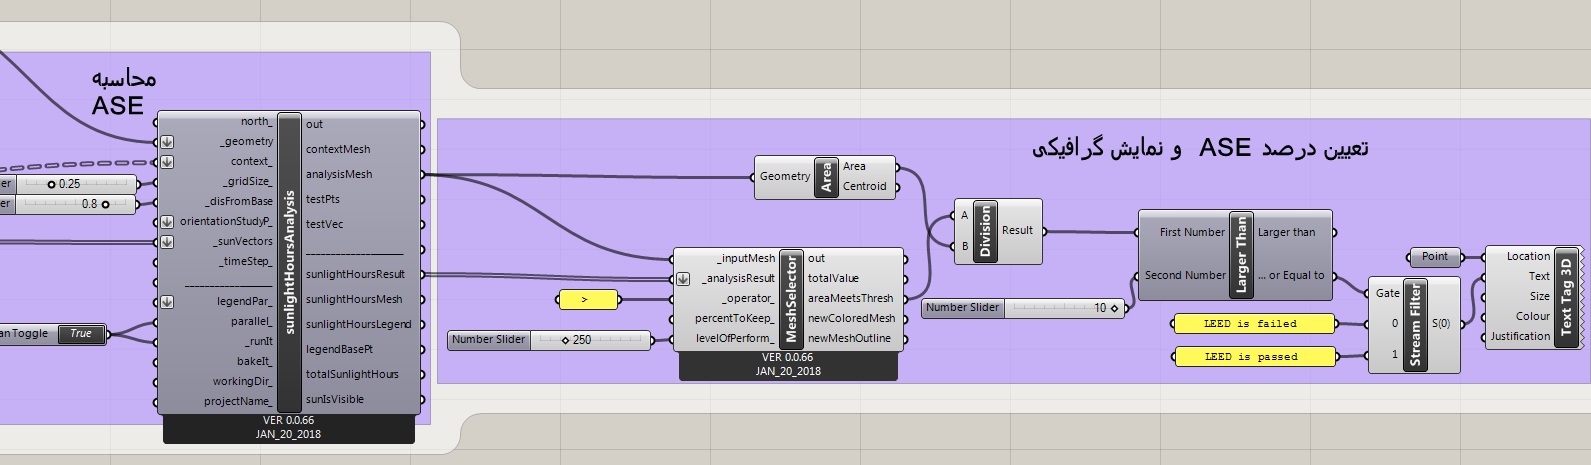Select the sunlightHoursAnalysis component name bar
This screenshot has width=1591, height=465.
tap(290, 262)
